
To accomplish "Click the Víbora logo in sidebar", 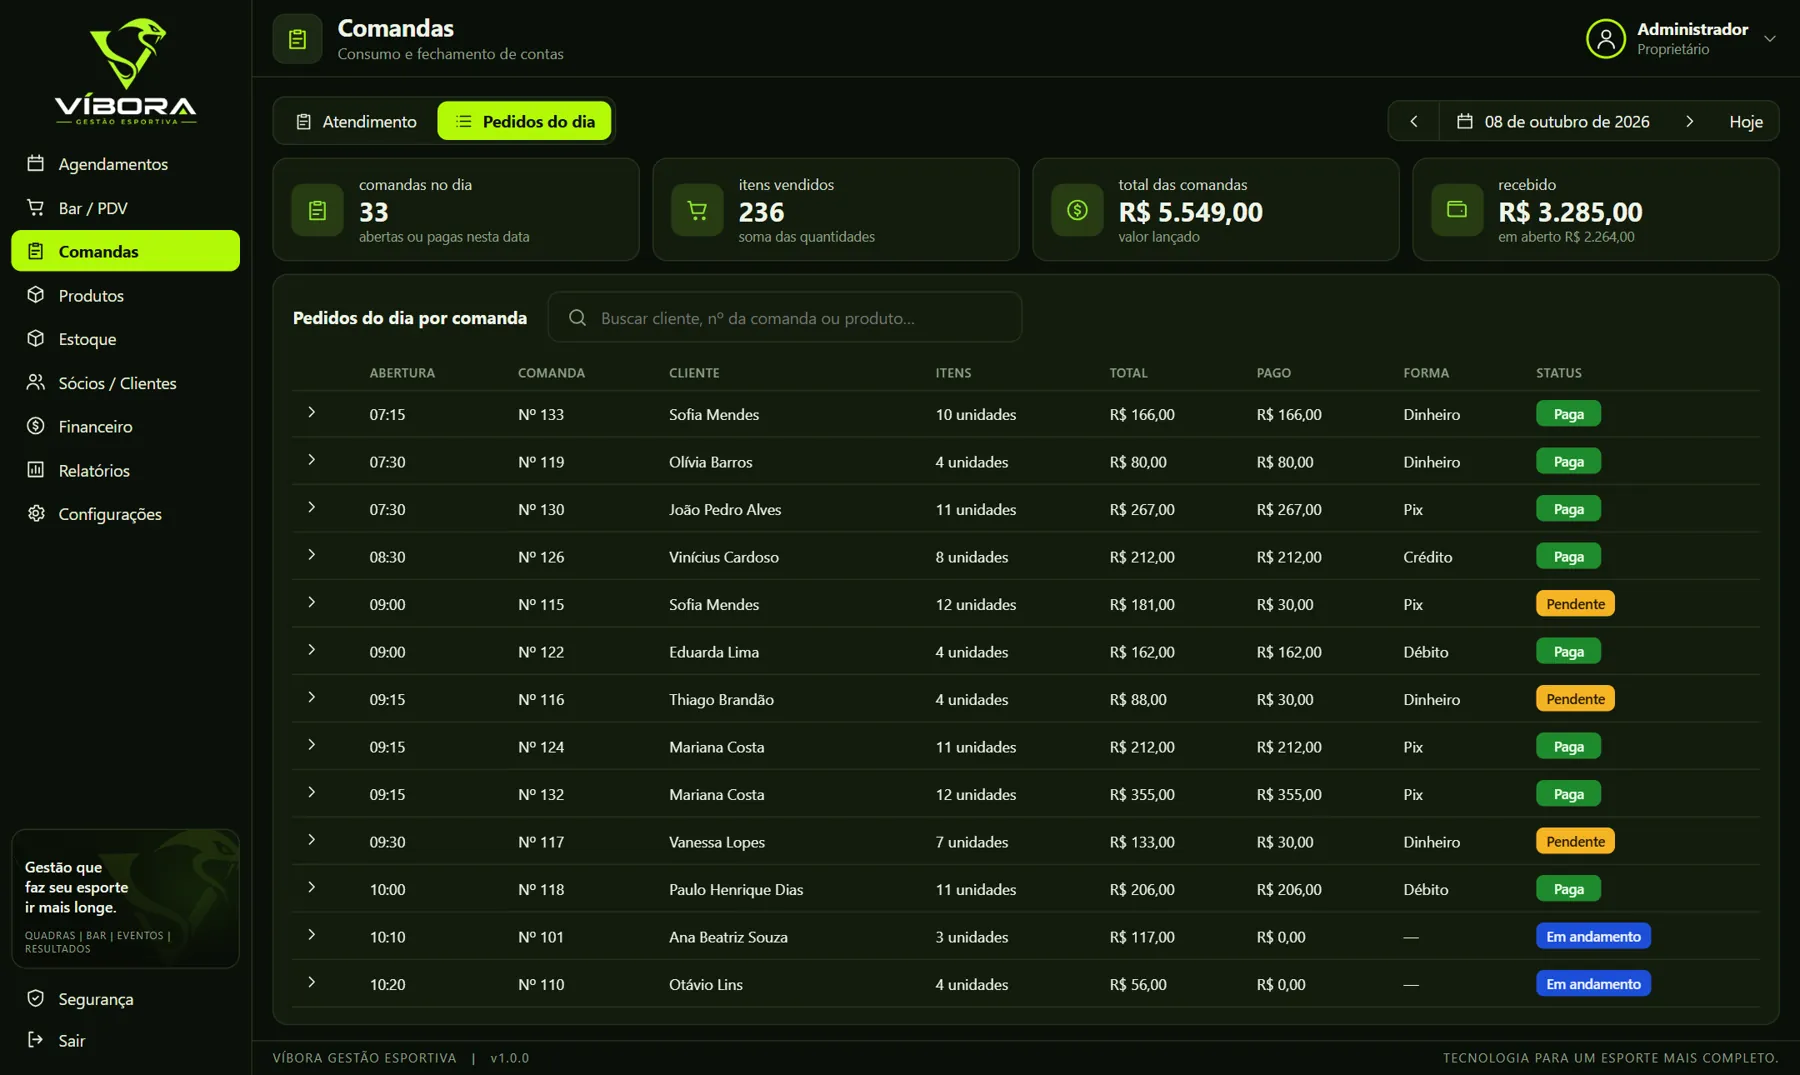I will [126, 71].
